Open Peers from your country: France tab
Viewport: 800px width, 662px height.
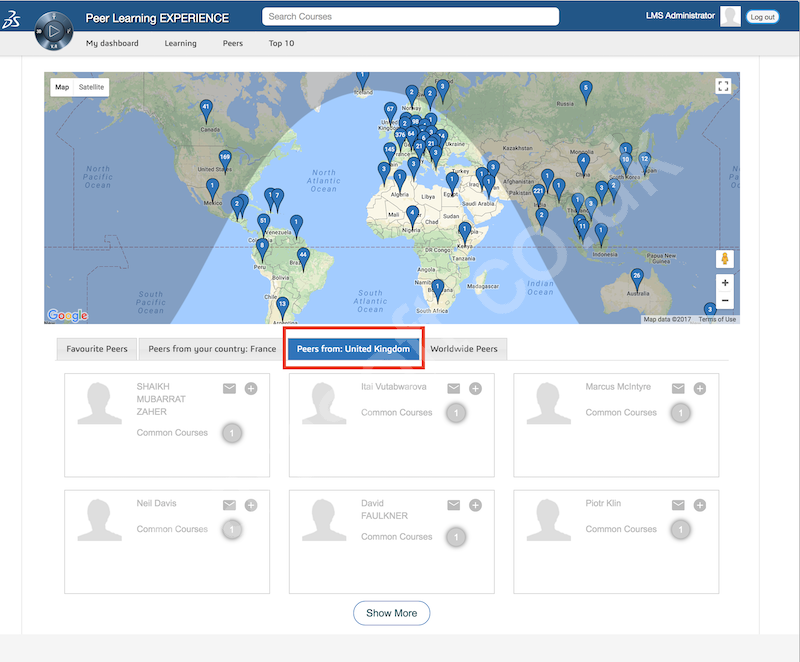(x=212, y=349)
